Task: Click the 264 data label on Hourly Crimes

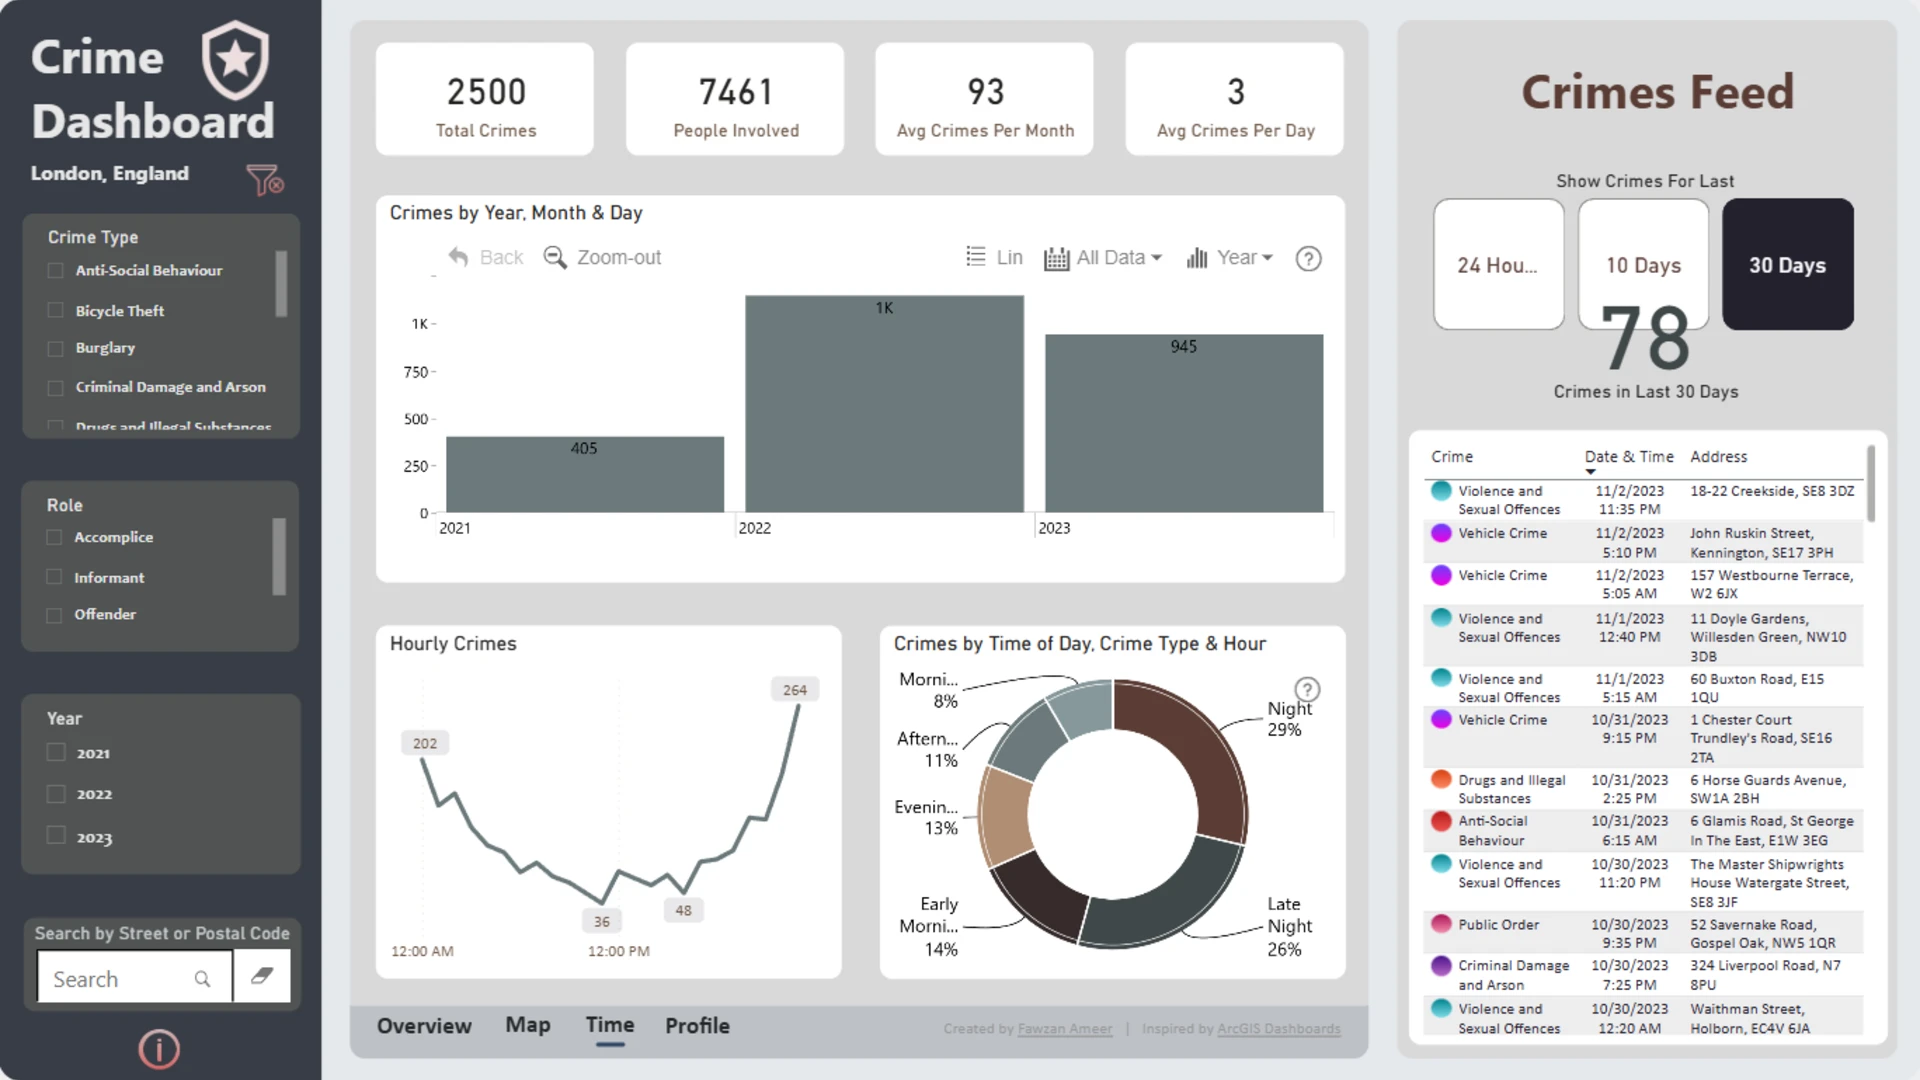Action: [x=795, y=690]
